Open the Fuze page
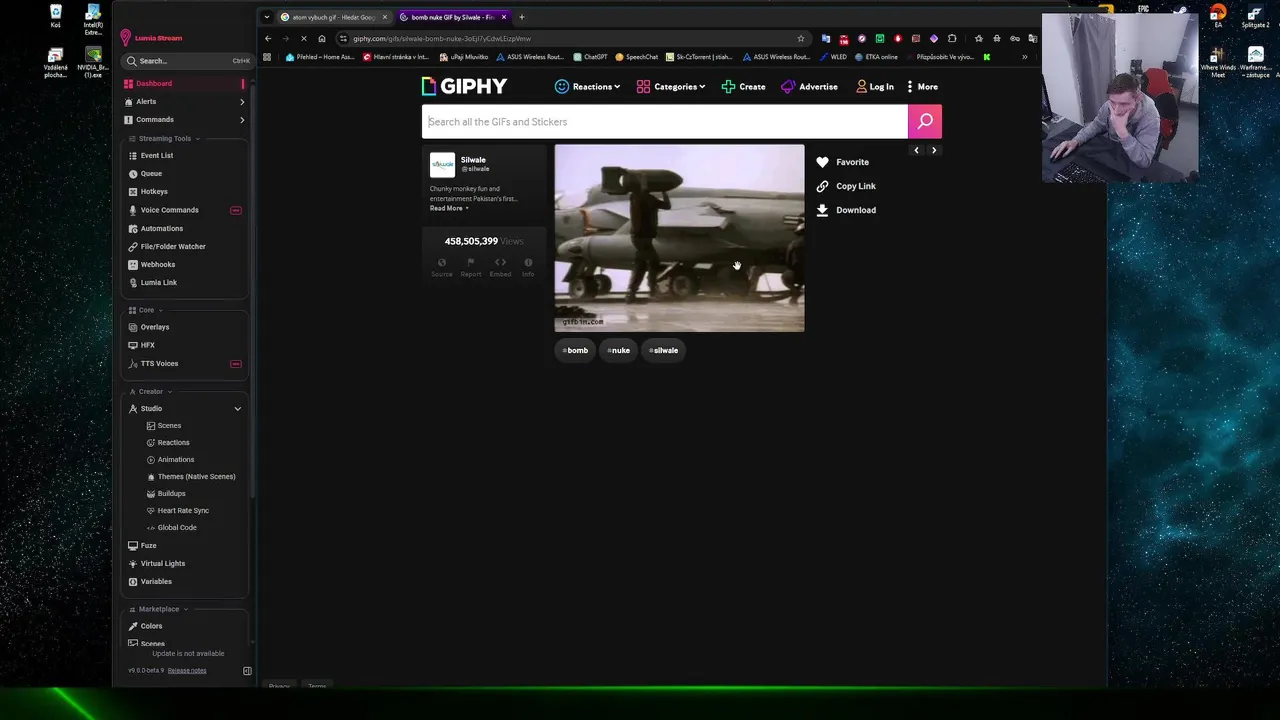The height and width of the screenshot is (720, 1280). click(148, 546)
